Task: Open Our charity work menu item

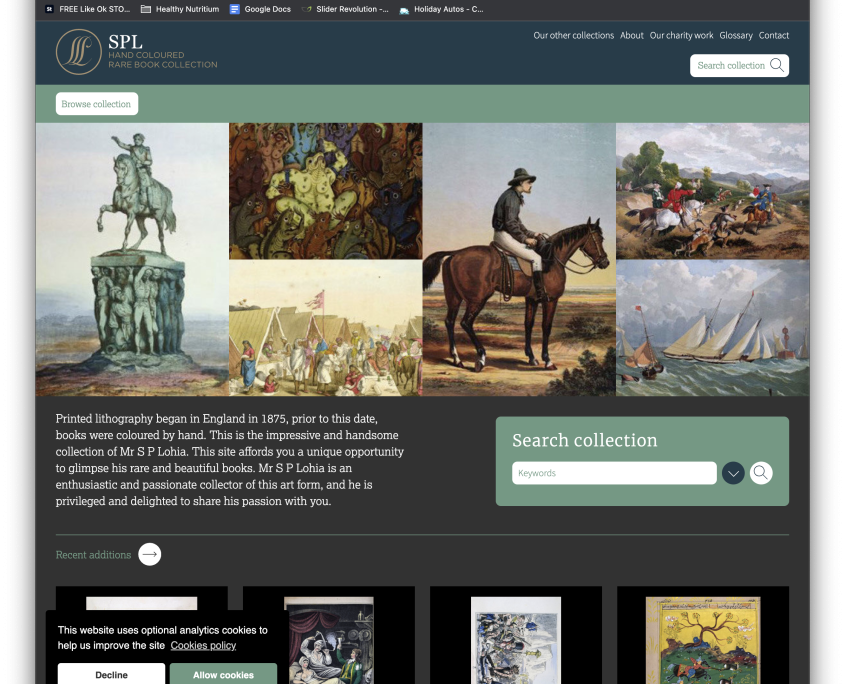Action: (x=681, y=36)
